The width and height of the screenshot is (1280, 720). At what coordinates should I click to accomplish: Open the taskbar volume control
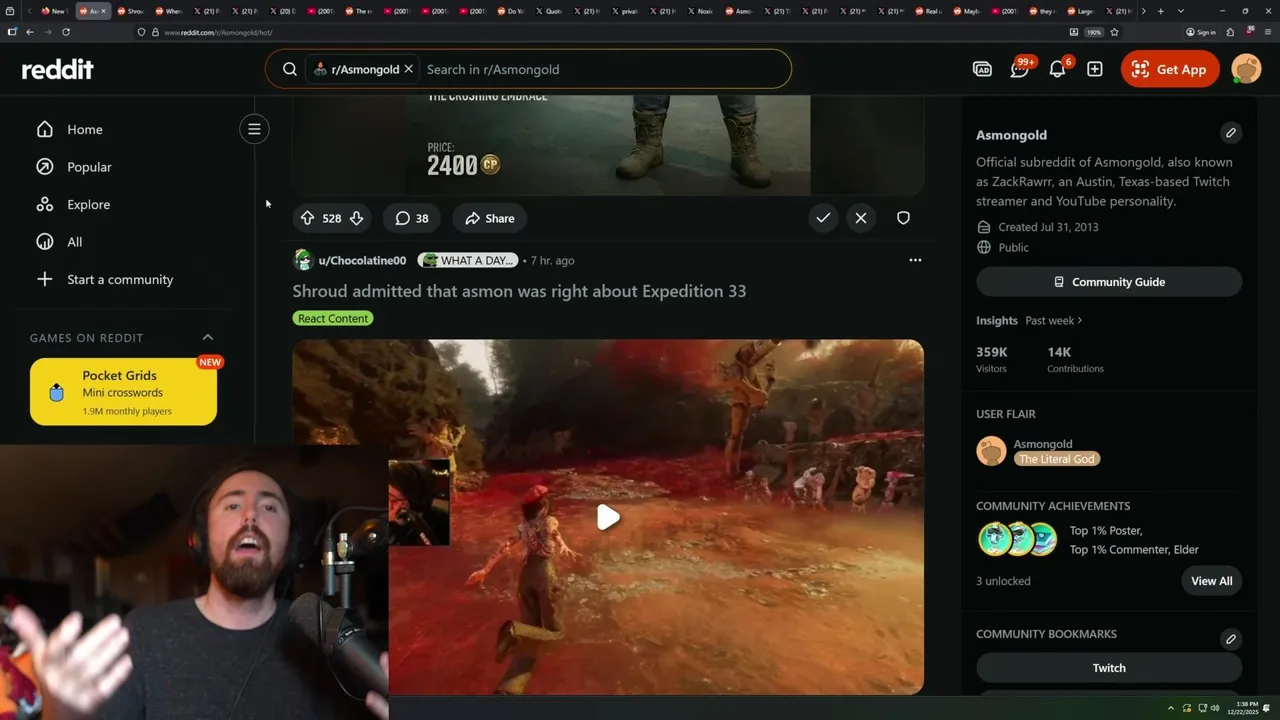coord(1215,708)
